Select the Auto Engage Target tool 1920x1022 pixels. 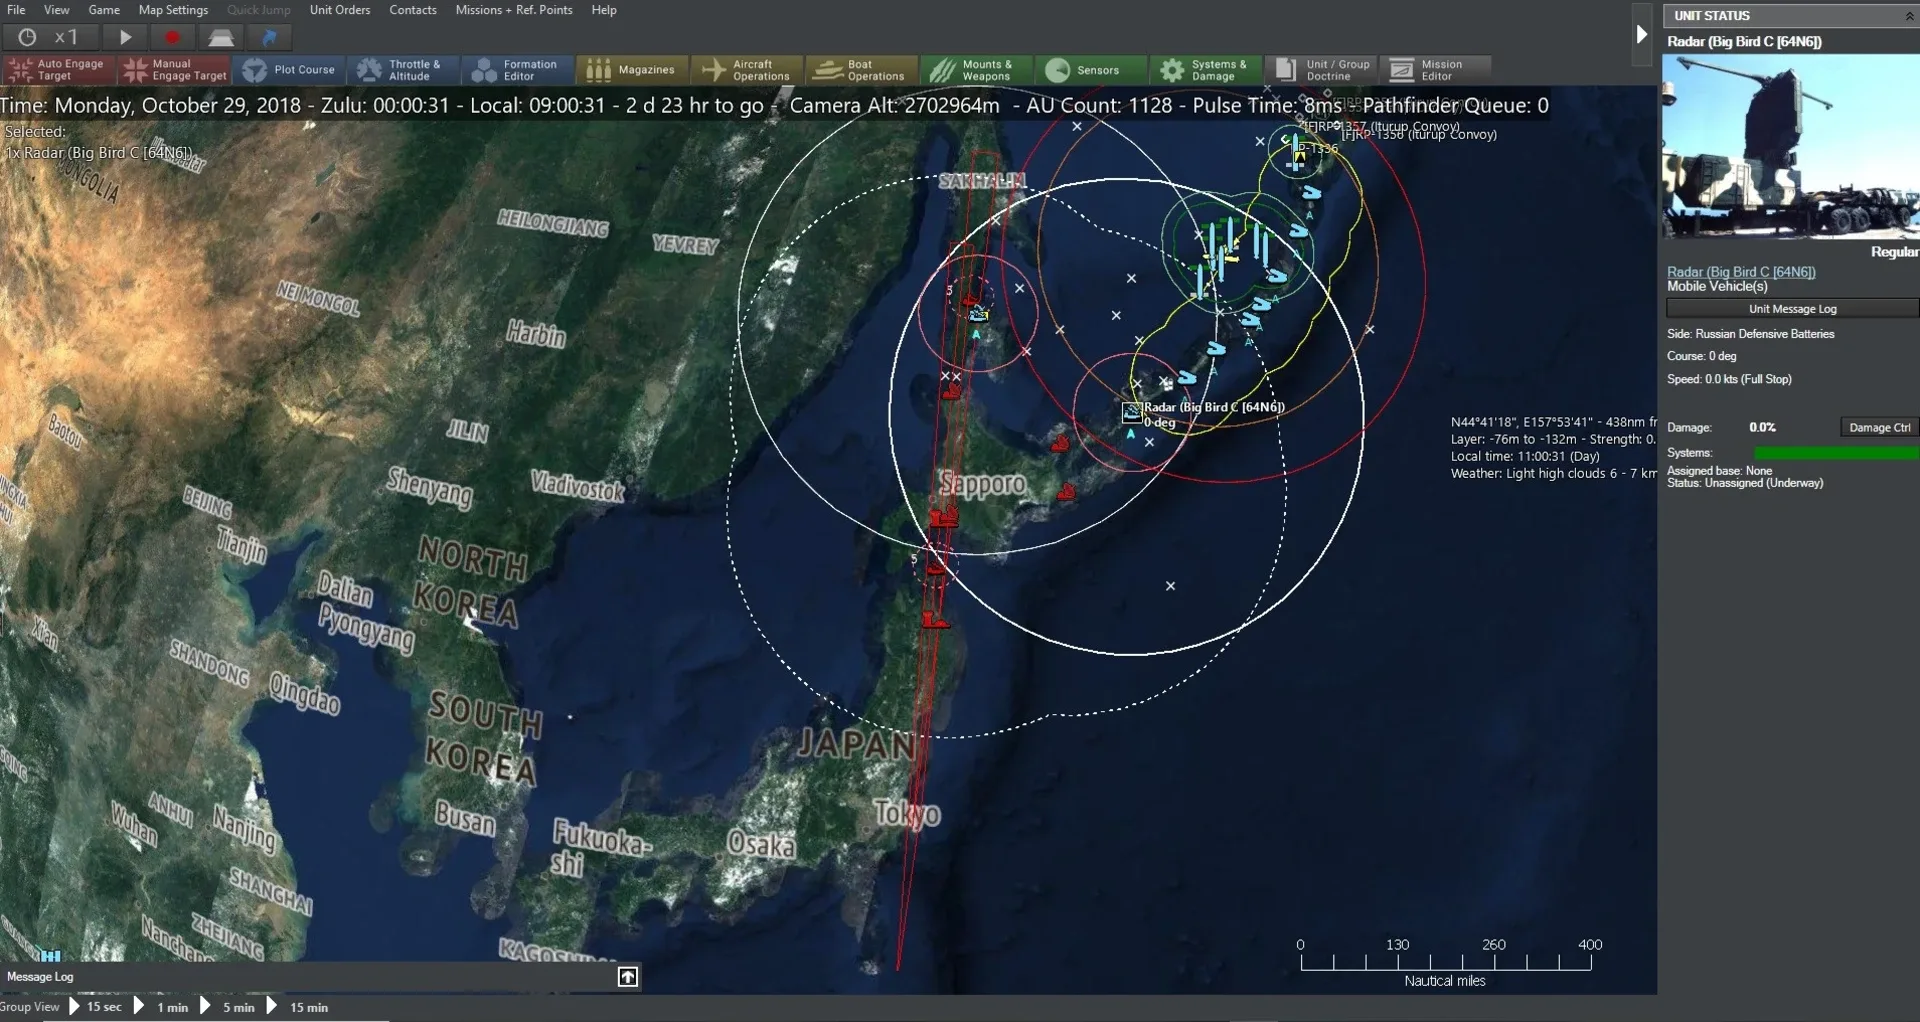[x=56, y=69]
